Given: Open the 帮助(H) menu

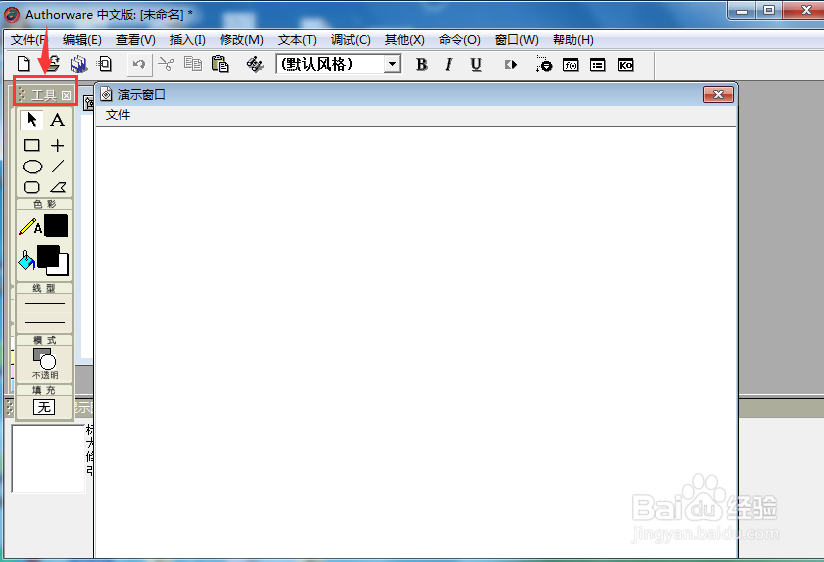Looking at the screenshot, I should 573,40.
